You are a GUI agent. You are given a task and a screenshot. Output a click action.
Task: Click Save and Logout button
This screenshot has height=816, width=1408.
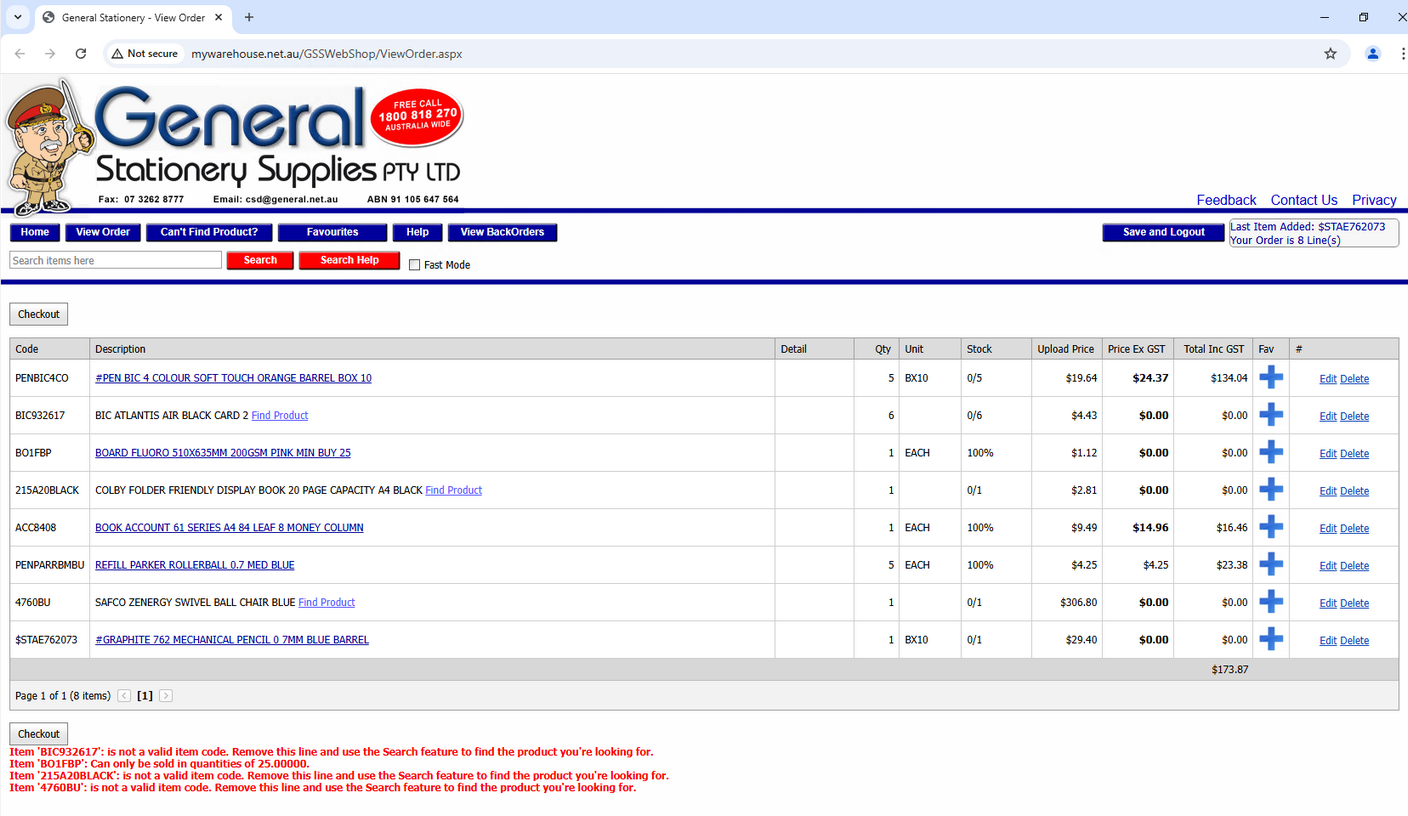click(1163, 232)
